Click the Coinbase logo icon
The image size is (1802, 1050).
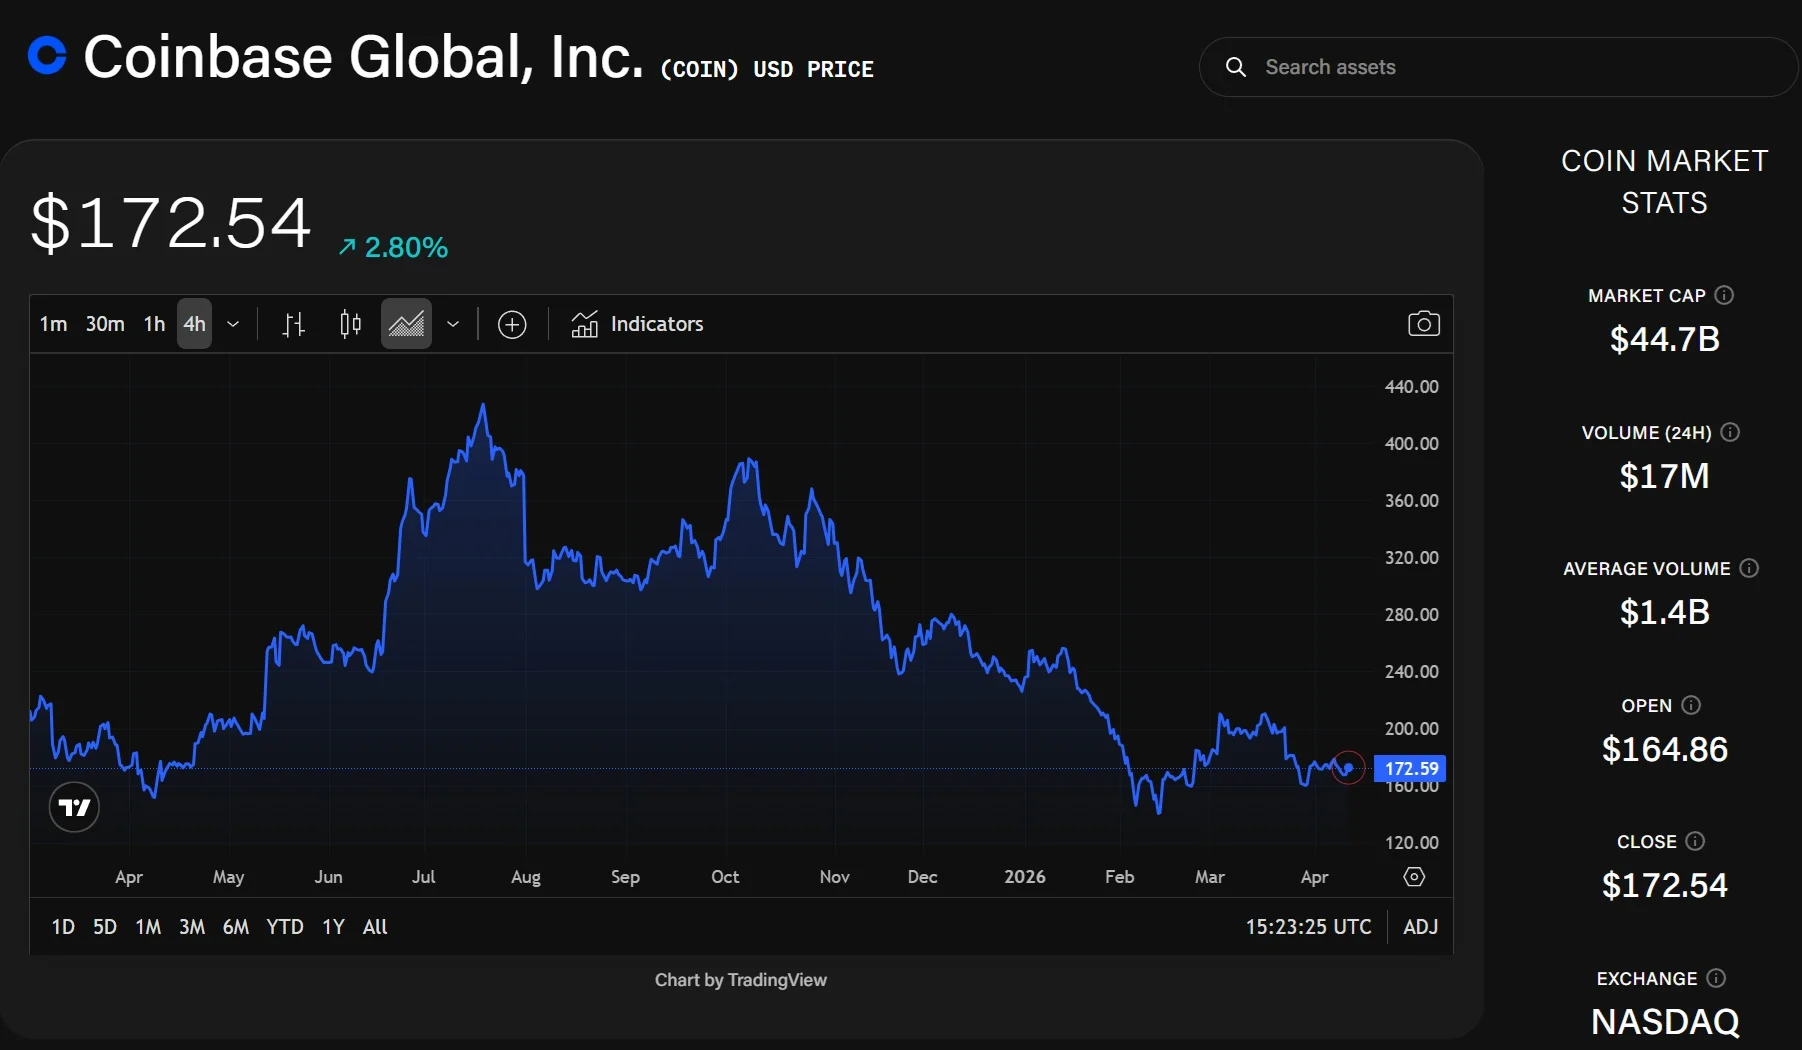[47, 55]
